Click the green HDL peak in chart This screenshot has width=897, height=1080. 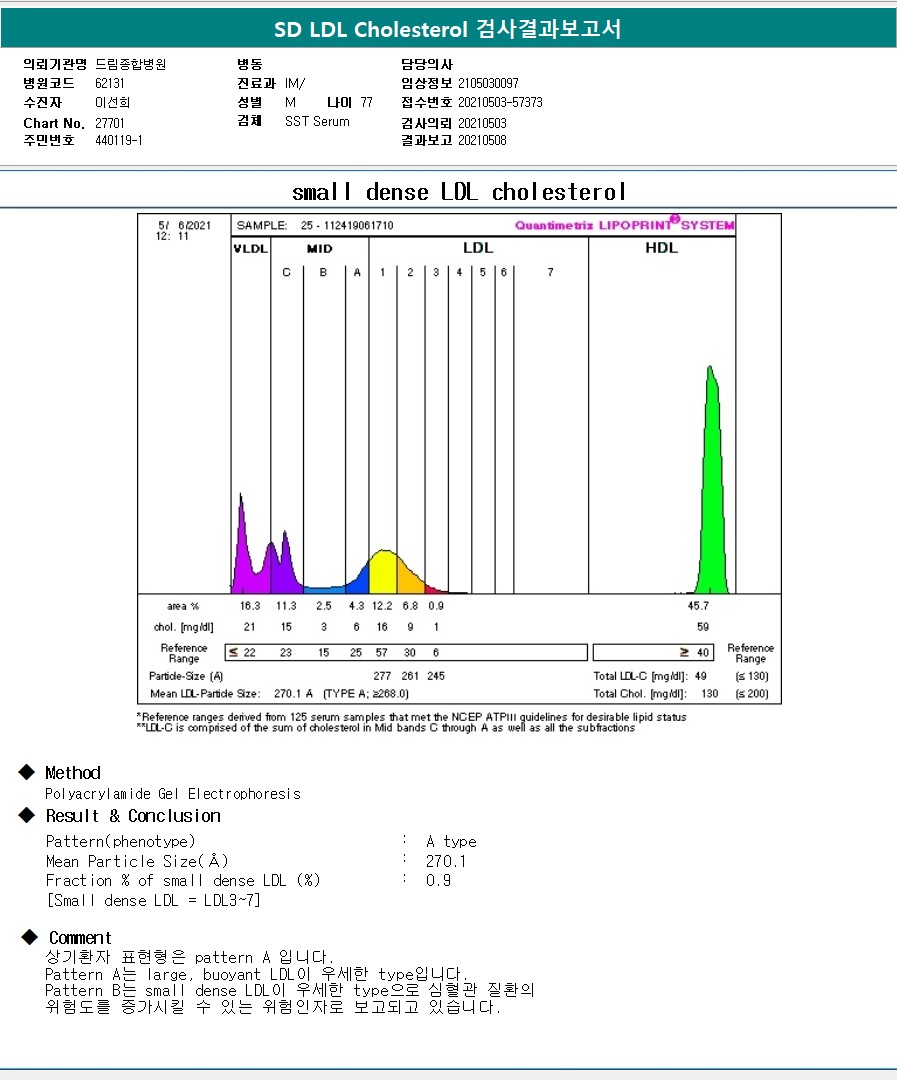click(x=712, y=496)
